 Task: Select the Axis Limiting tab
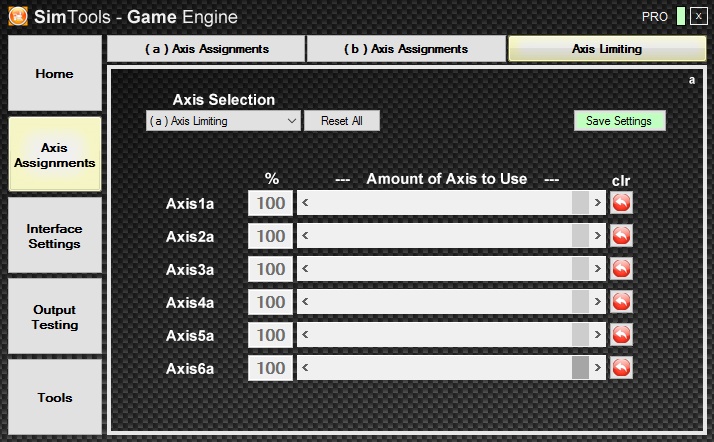click(607, 49)
